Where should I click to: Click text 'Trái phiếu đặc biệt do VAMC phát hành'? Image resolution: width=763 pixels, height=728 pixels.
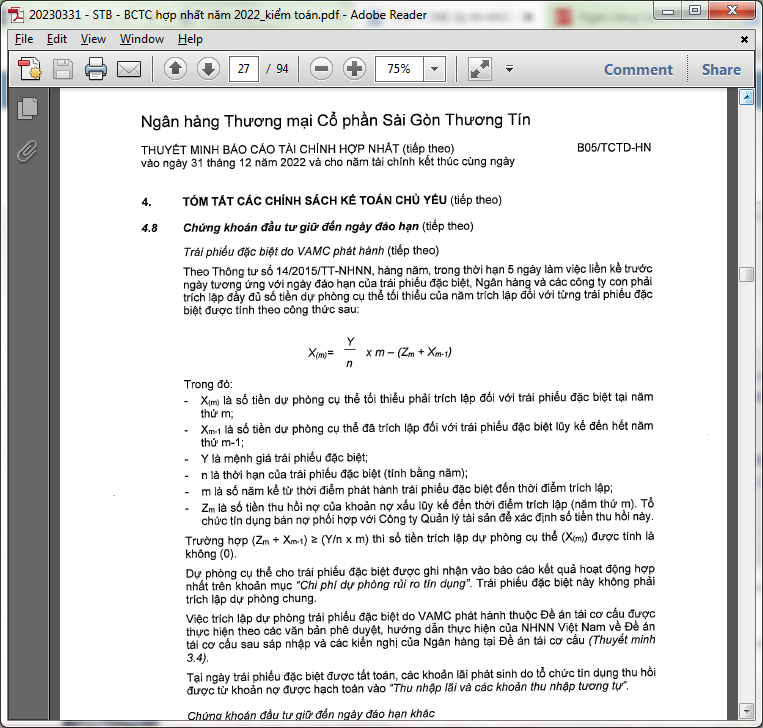point(284,251)
